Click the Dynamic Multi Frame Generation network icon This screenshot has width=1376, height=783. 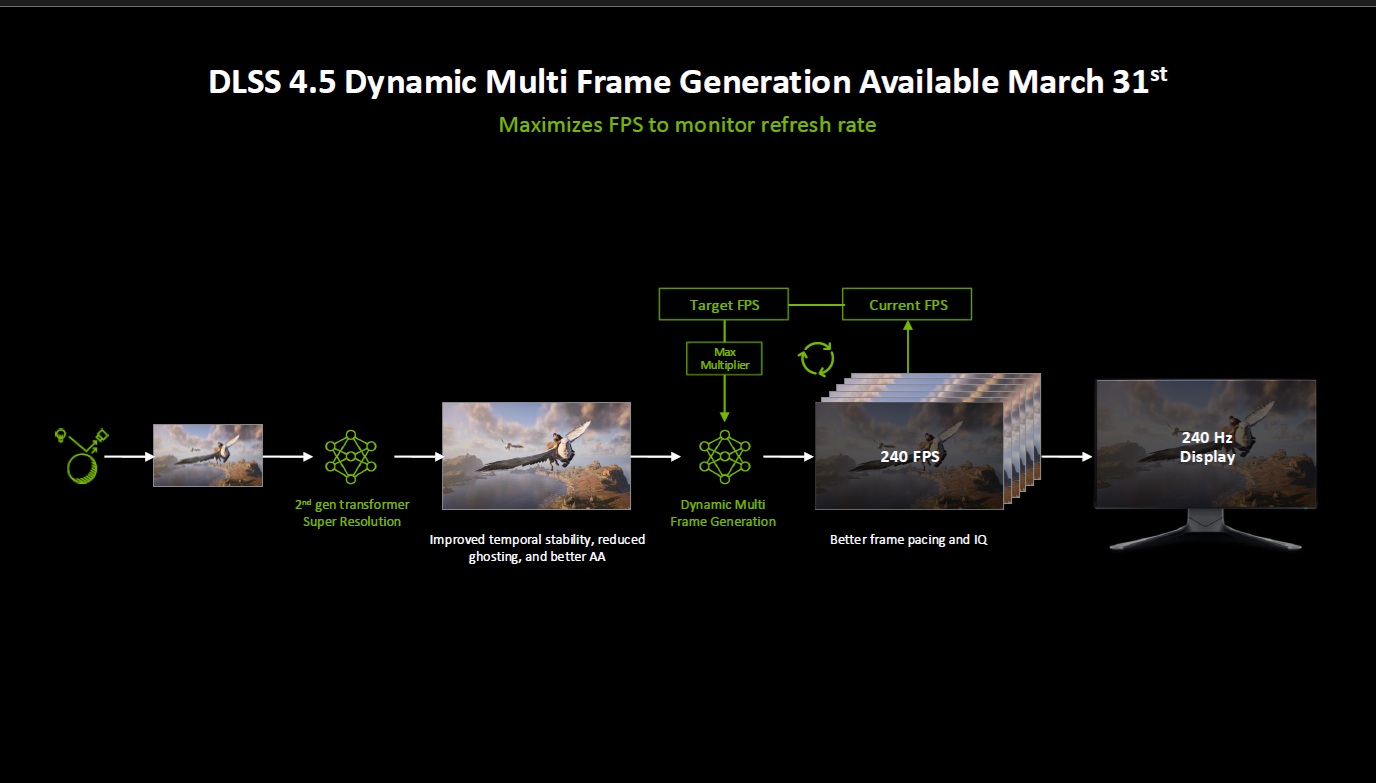(723, 456)
